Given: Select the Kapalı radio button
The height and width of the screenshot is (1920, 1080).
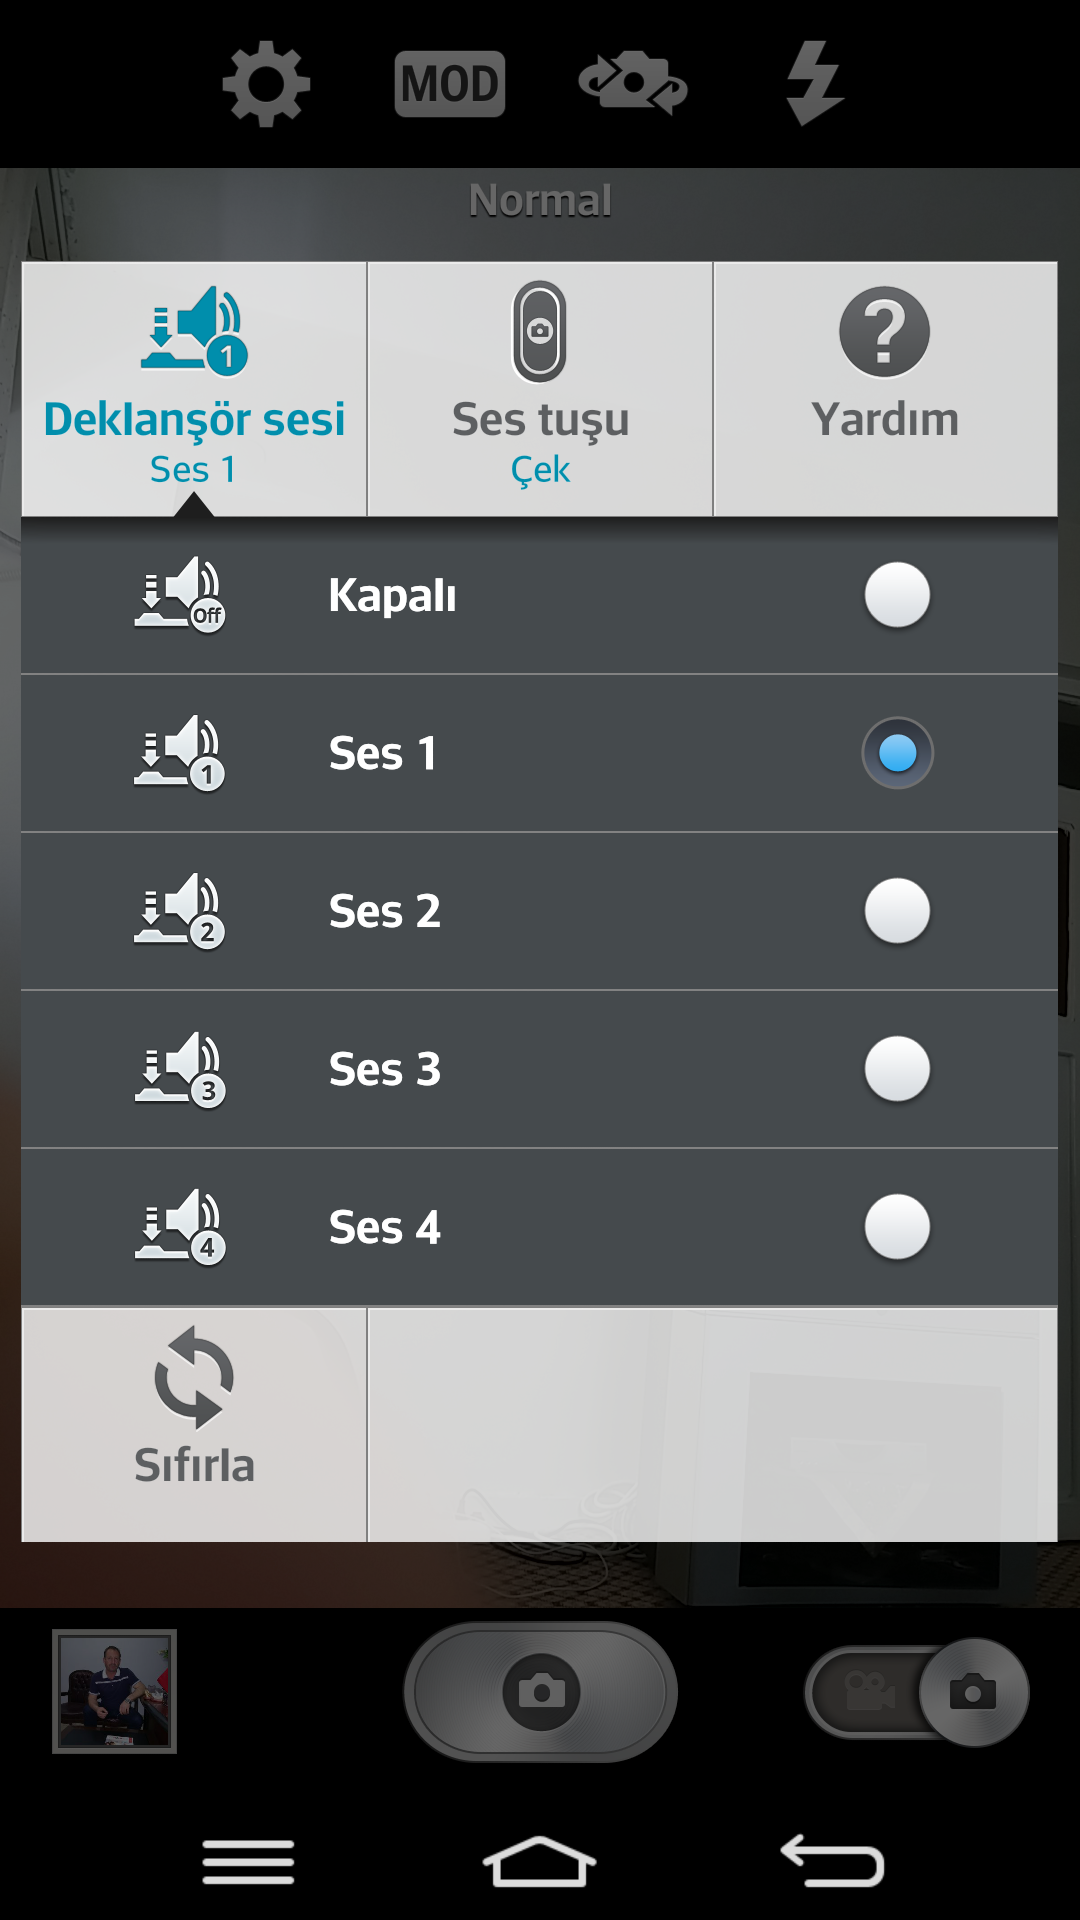Looking at the screenshot, I should (x=897, y=595).
